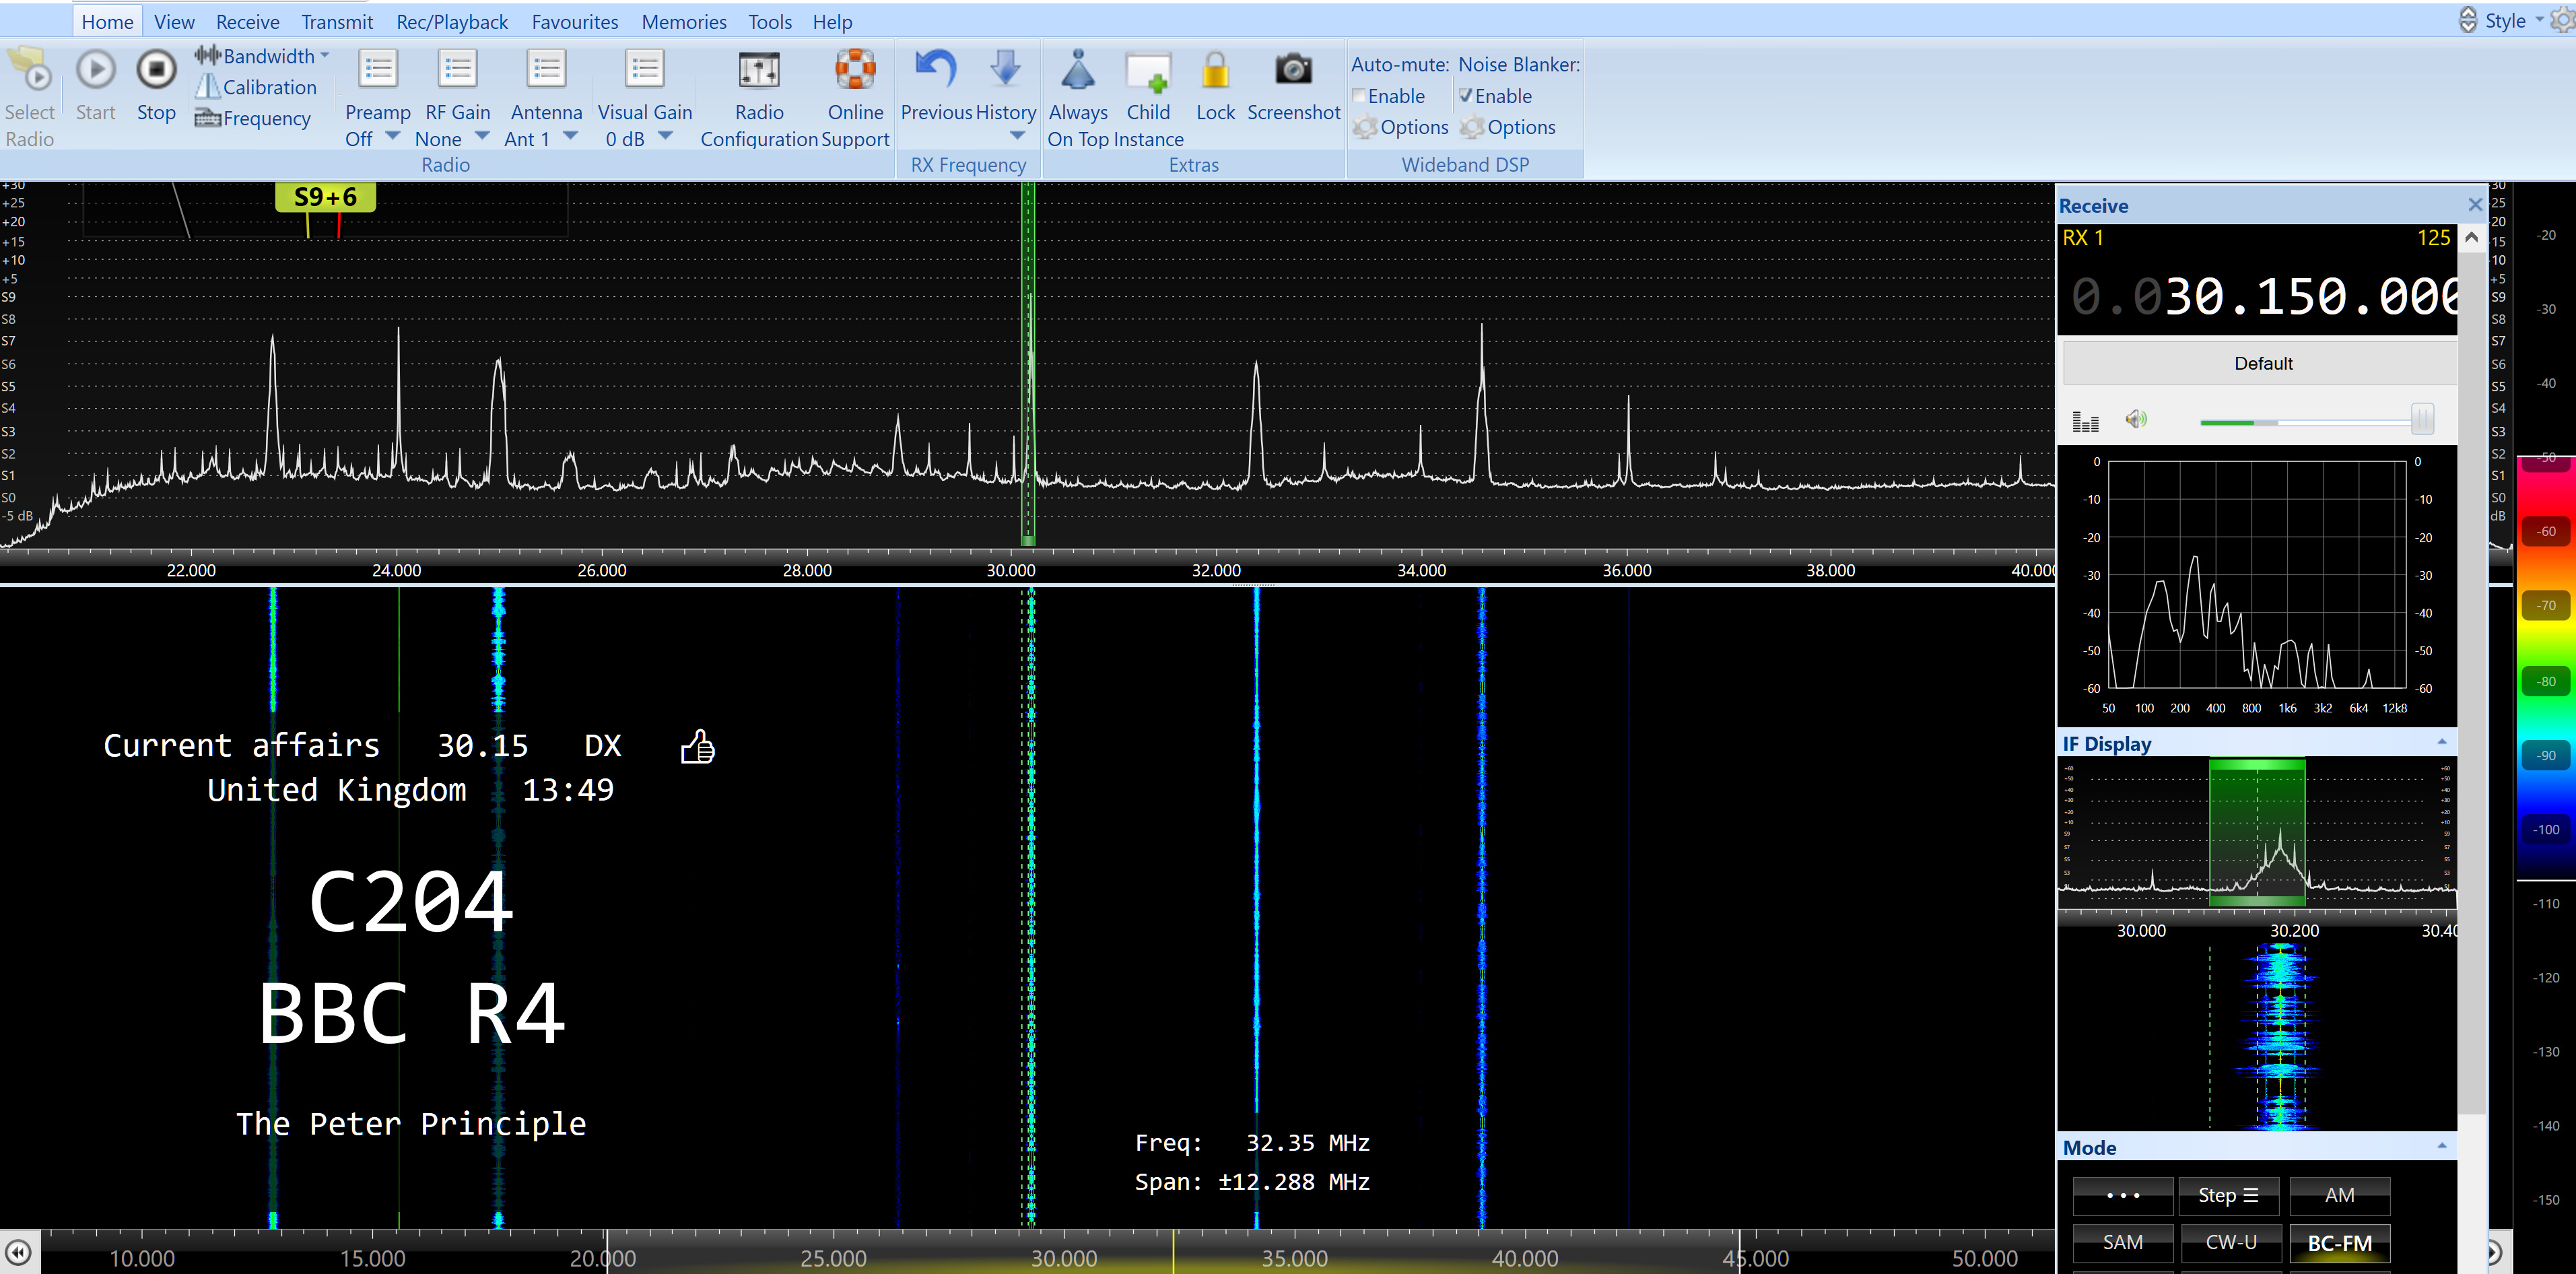Viewport: 2576px width, 1274px height.
Task: Click the Lock padlock icon
Action: click(1215, 71)
